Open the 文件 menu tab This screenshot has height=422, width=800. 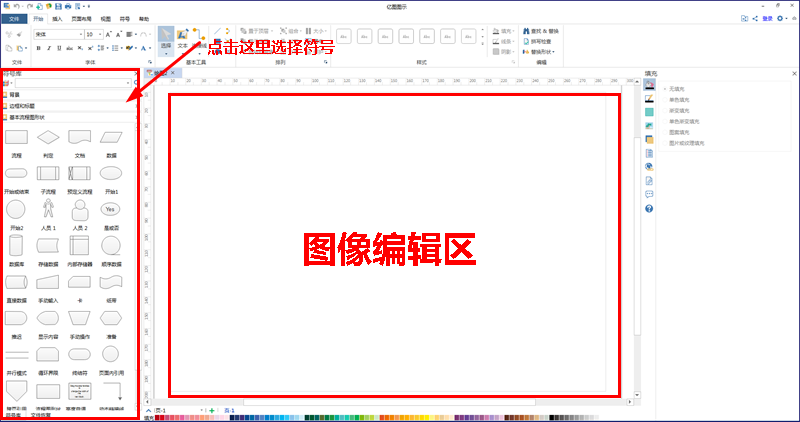point(14,19)
